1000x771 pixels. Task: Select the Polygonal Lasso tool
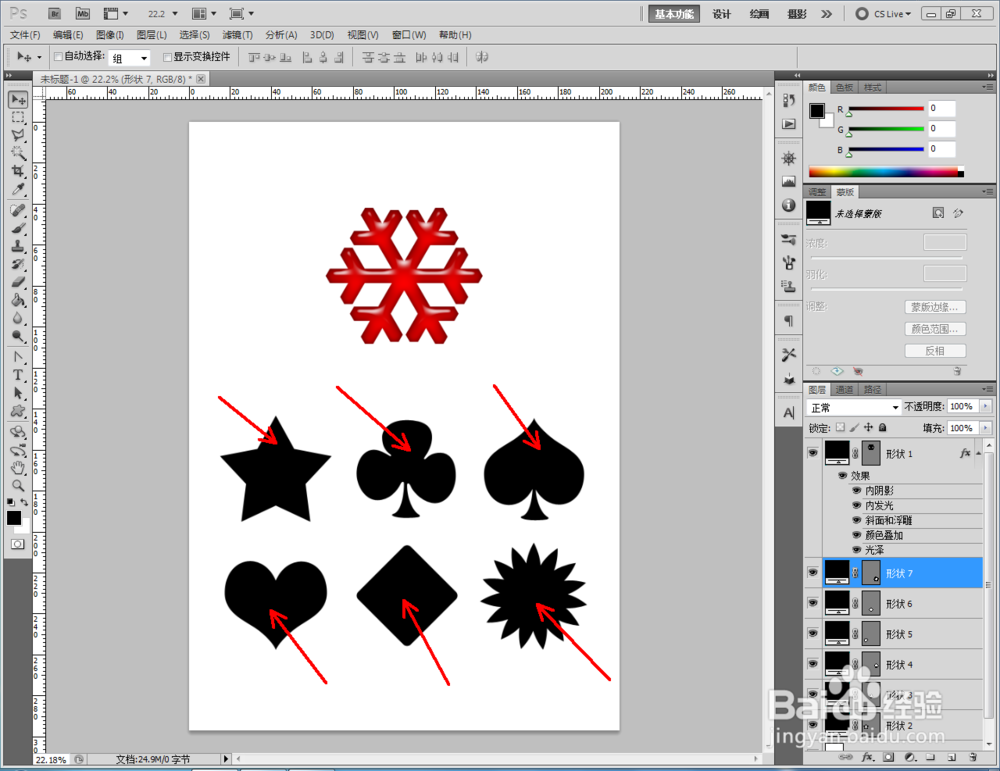[x=18, y=135]
